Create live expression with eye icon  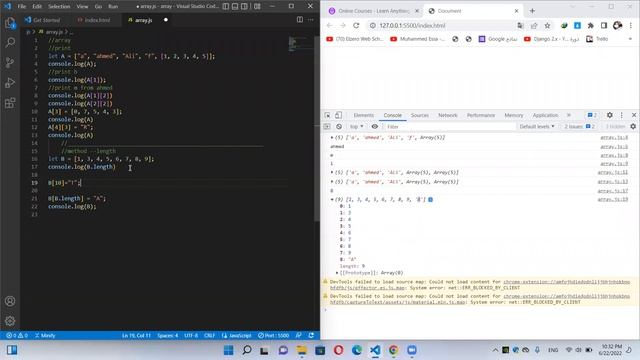(375, 127)
